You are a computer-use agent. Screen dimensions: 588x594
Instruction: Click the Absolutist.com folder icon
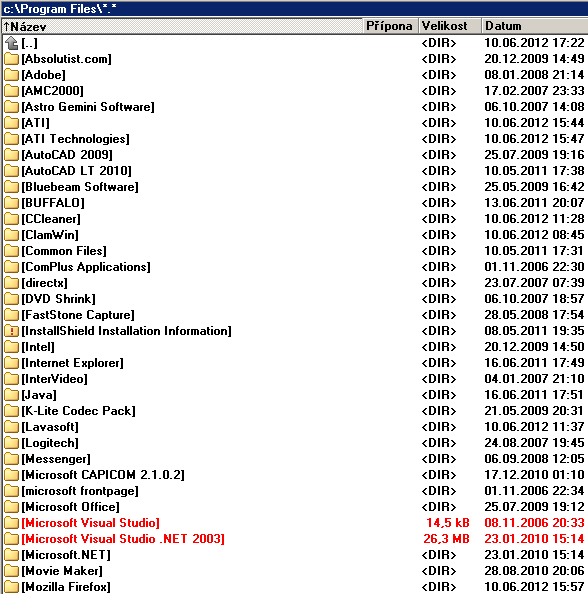(12, 59)
